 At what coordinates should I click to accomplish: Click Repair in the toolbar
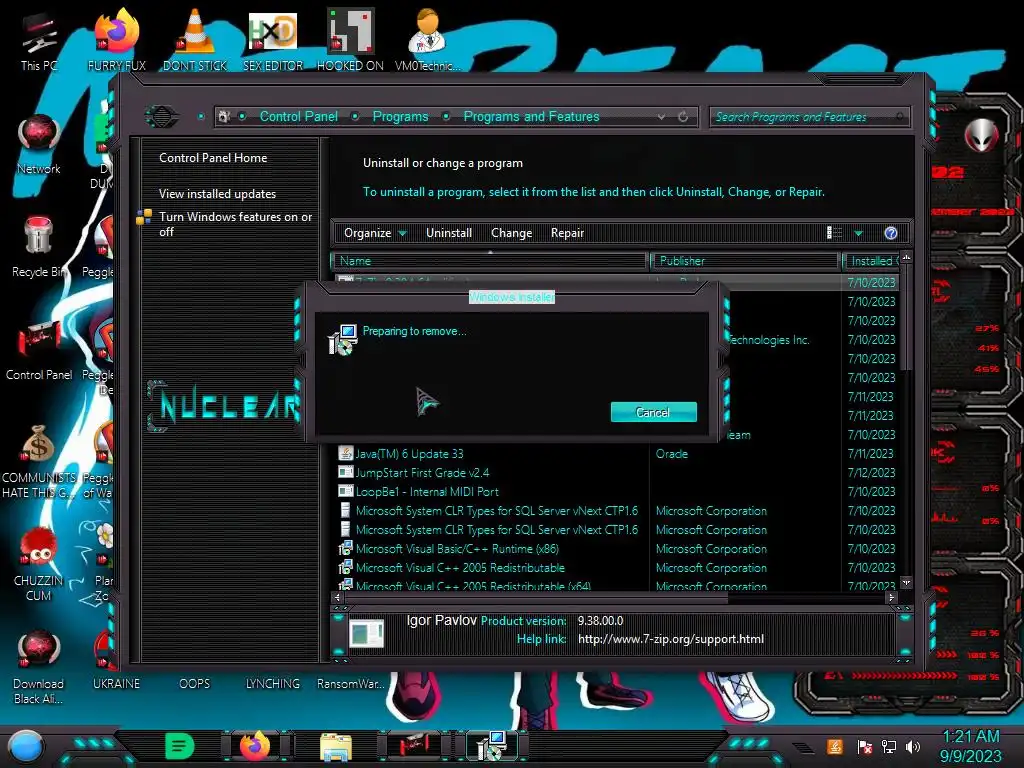point(567,233)
